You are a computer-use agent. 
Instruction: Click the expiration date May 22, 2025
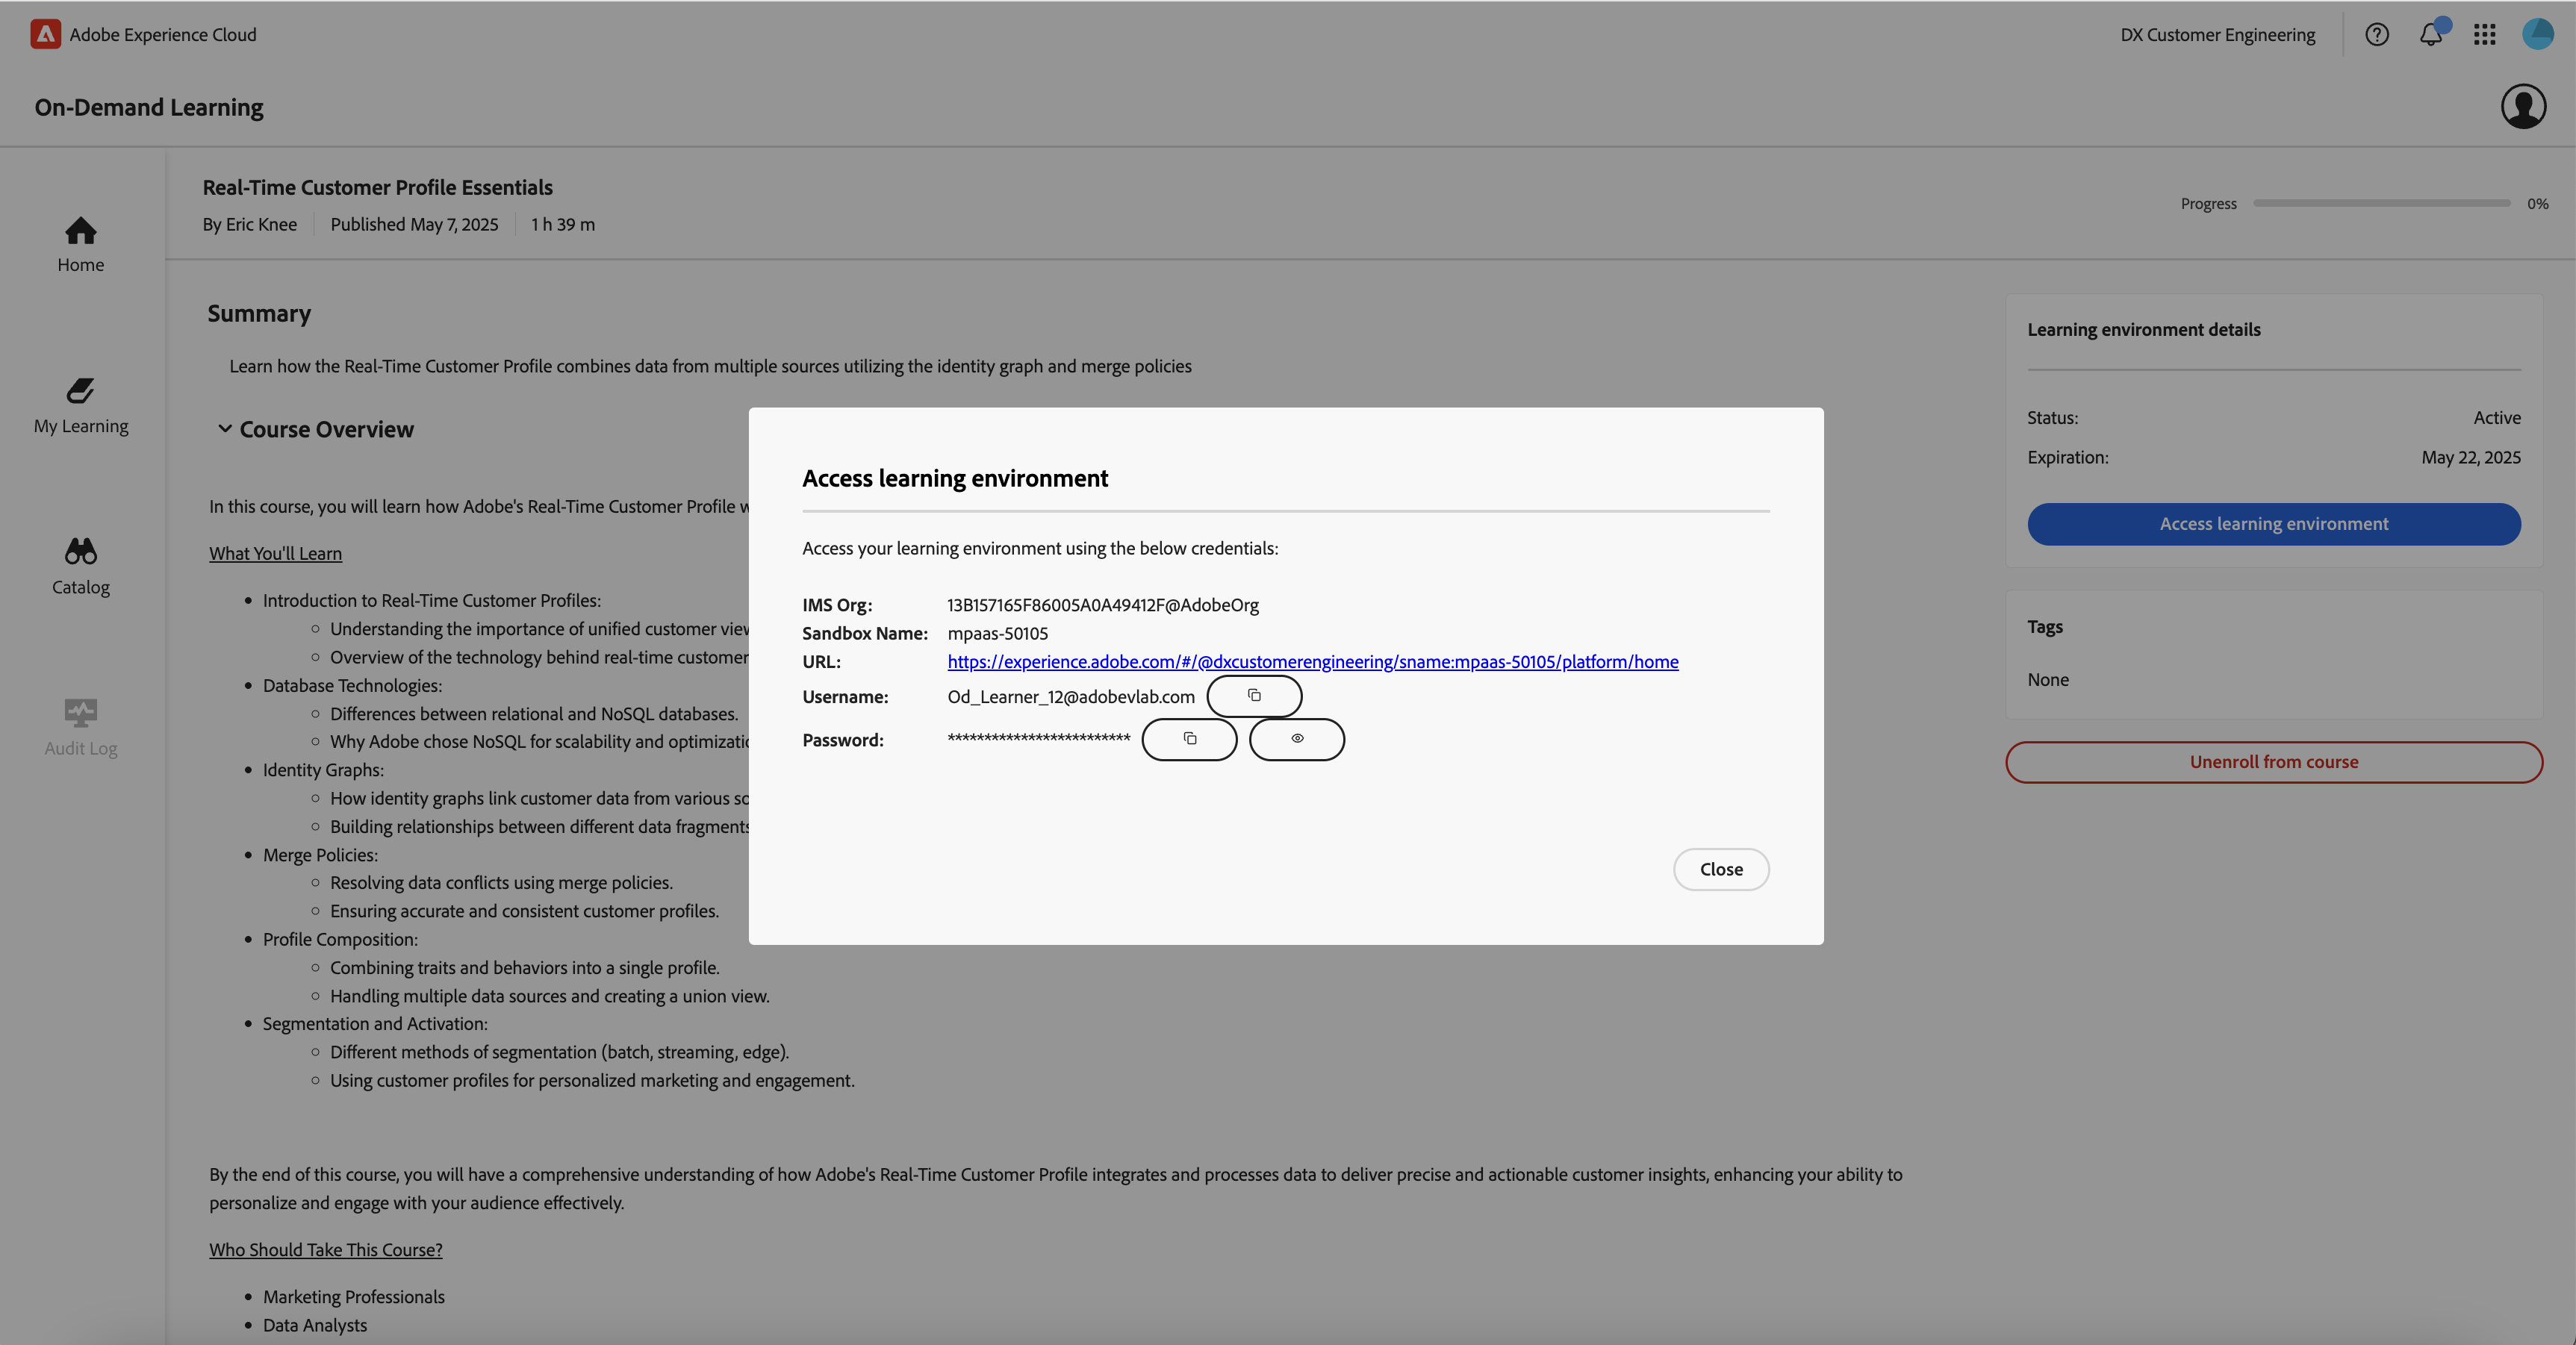click(x=2470, y=457)
